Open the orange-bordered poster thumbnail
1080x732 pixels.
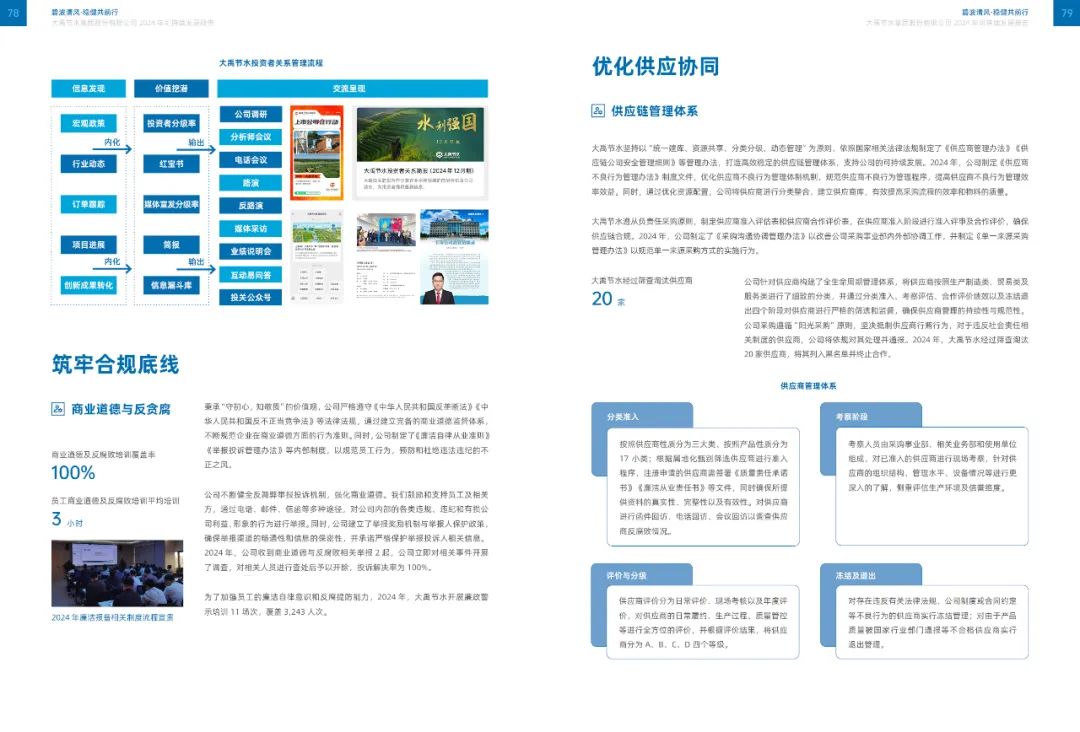click(317, 153)
